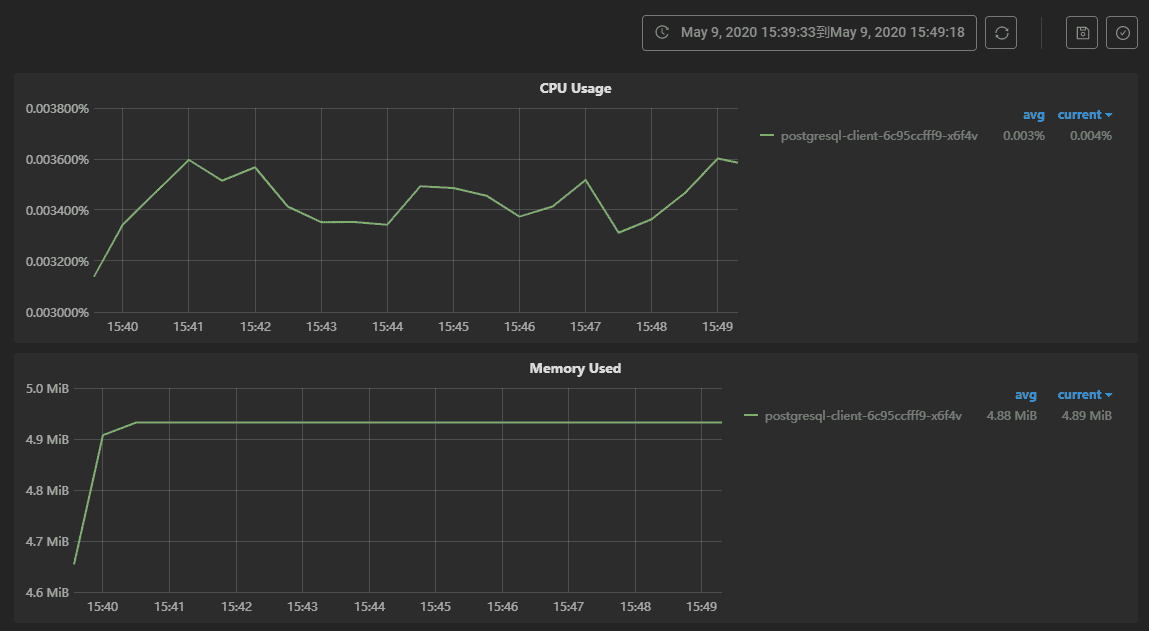Click the 4.89 MiB current value in Memory legend
Viewport: 1149px width, 631px height.
(x=1086, y=416)
